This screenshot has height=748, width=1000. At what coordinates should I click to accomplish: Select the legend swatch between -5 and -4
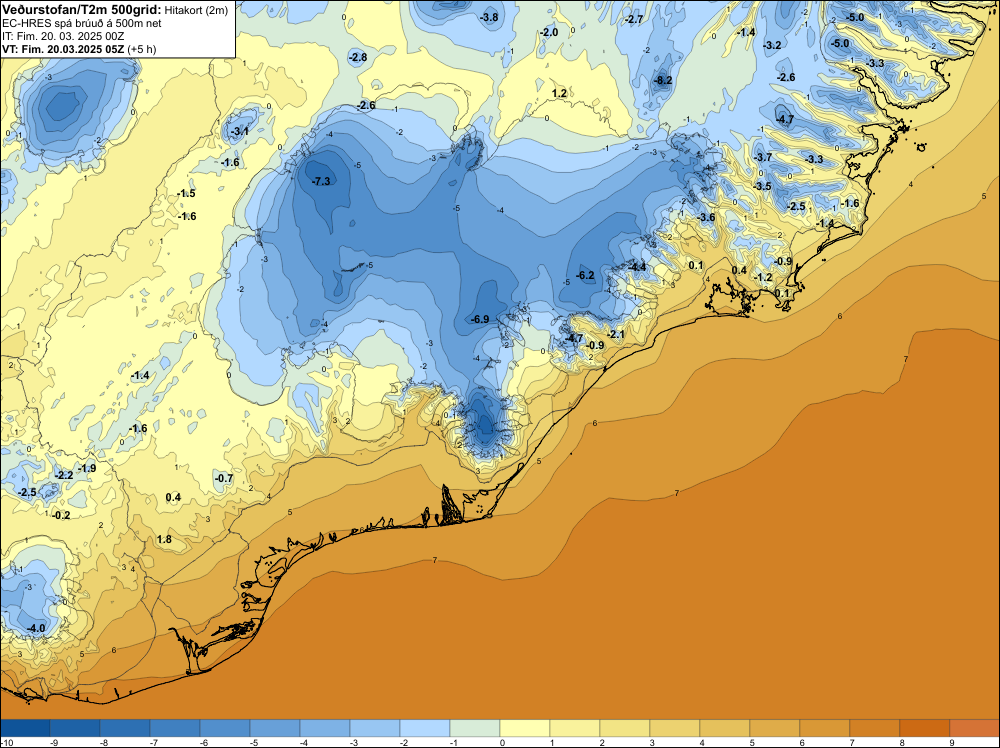(x=275, y=728)
